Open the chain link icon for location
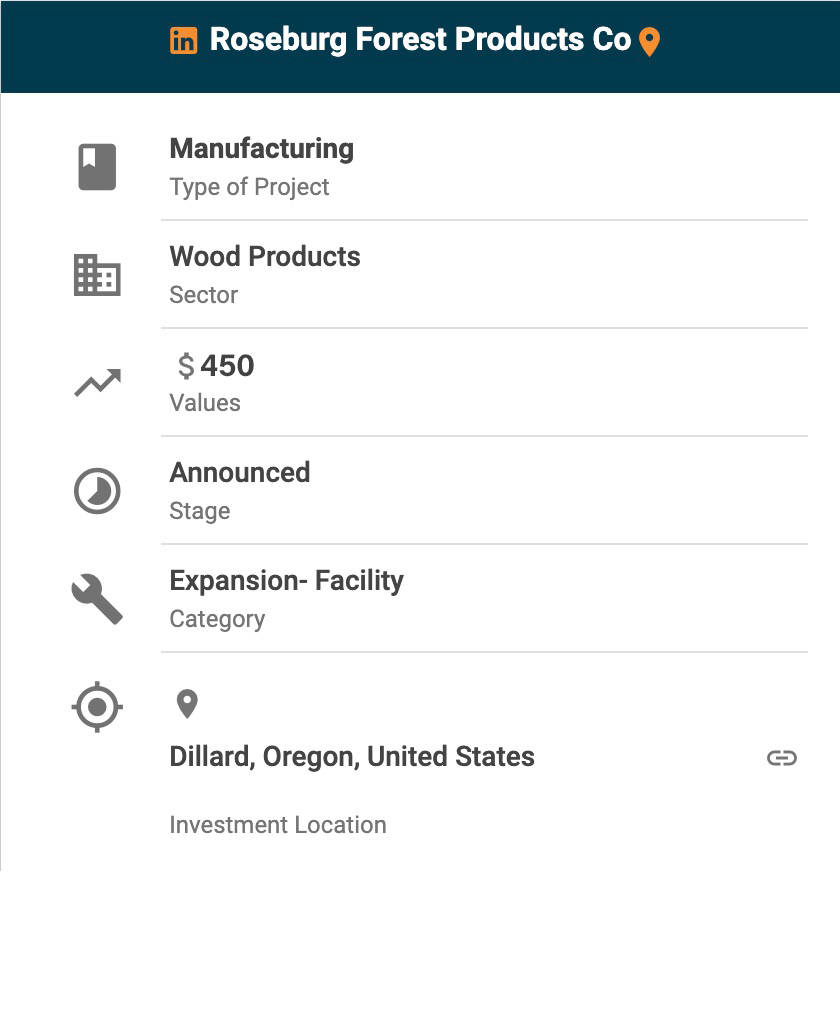This screenshot has height=1010, width=840. (x=781, y=758)
